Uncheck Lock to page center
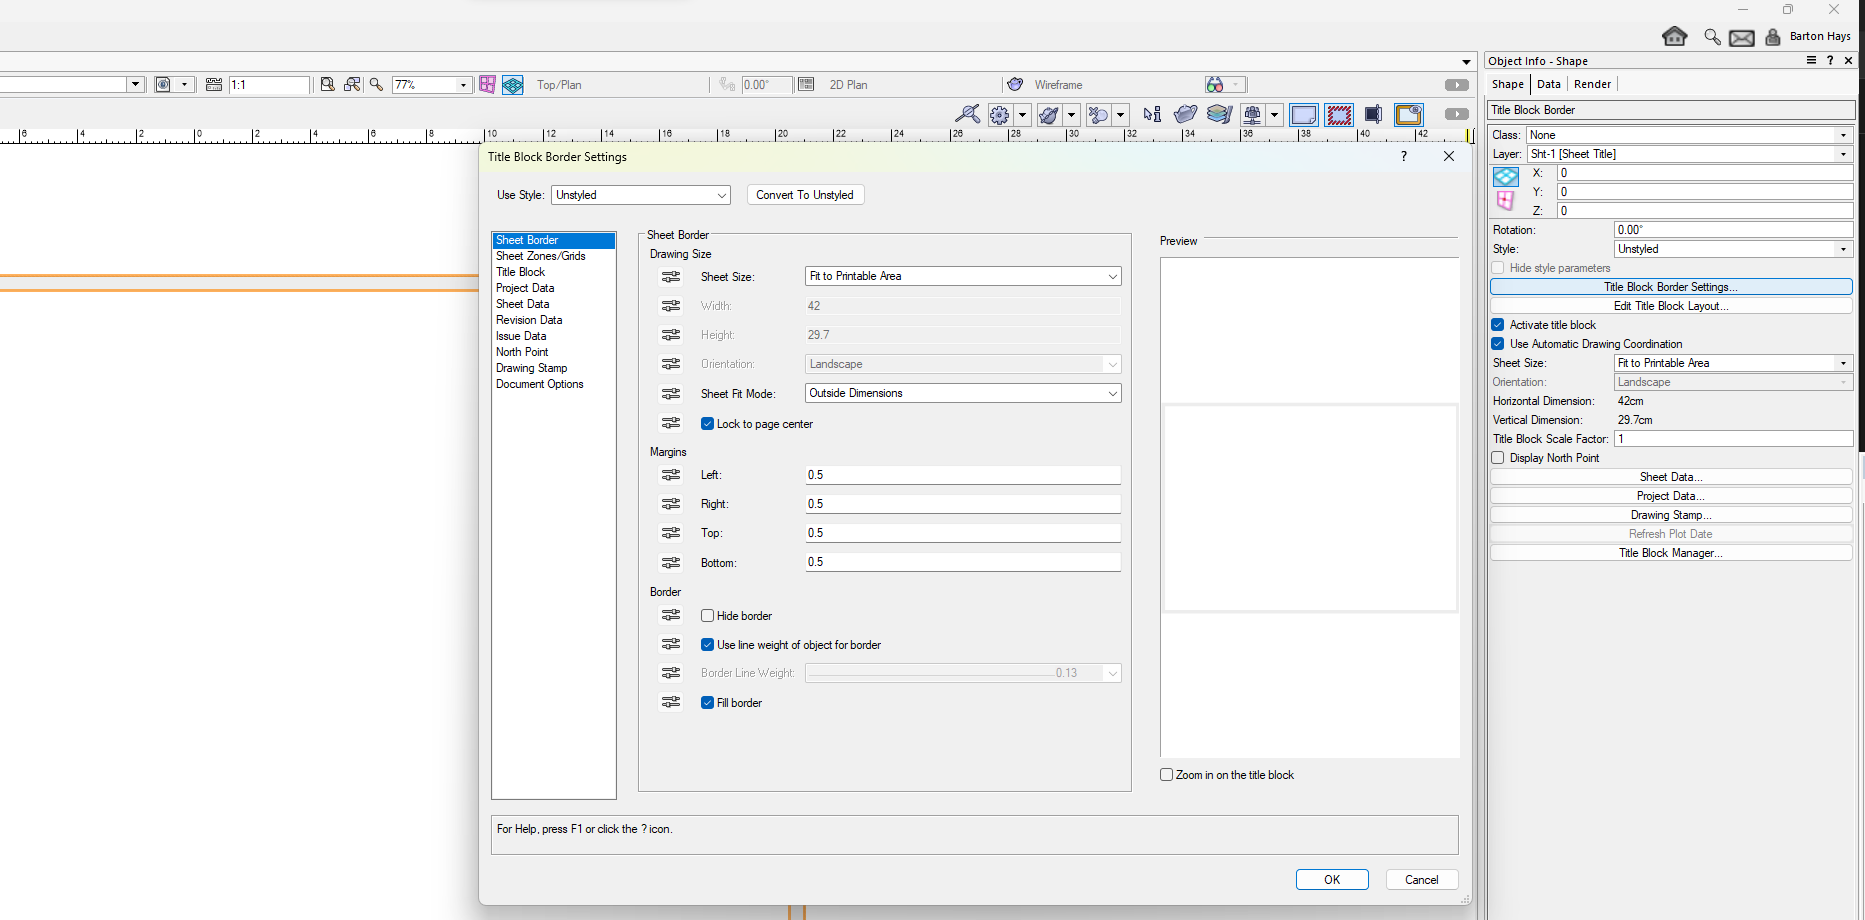 pos(708,424)
